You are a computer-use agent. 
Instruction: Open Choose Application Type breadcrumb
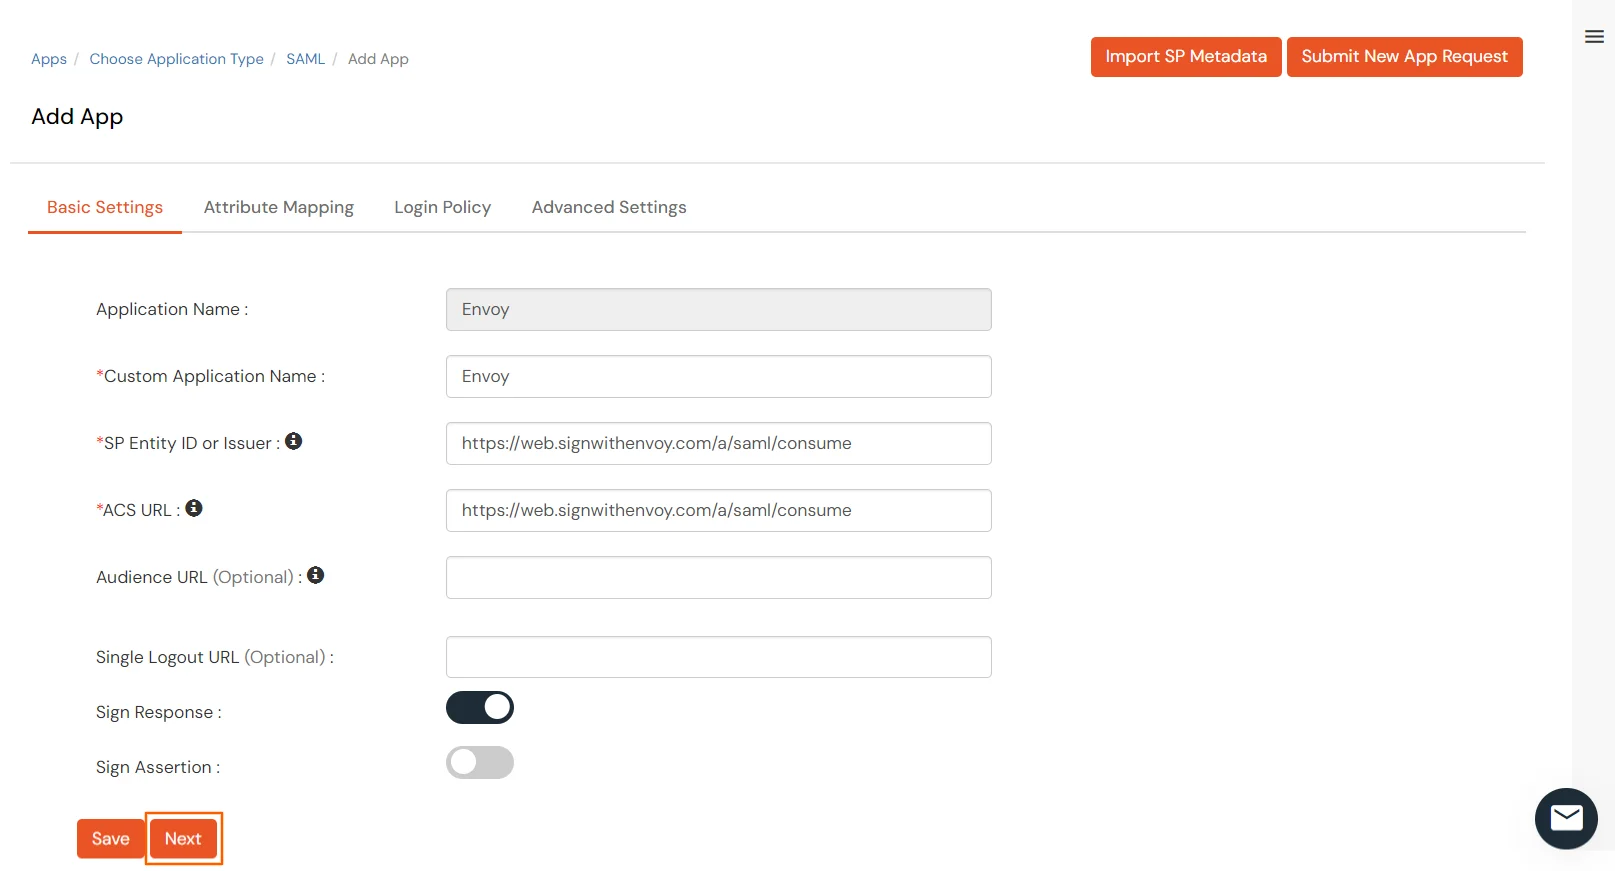(177, 59)
